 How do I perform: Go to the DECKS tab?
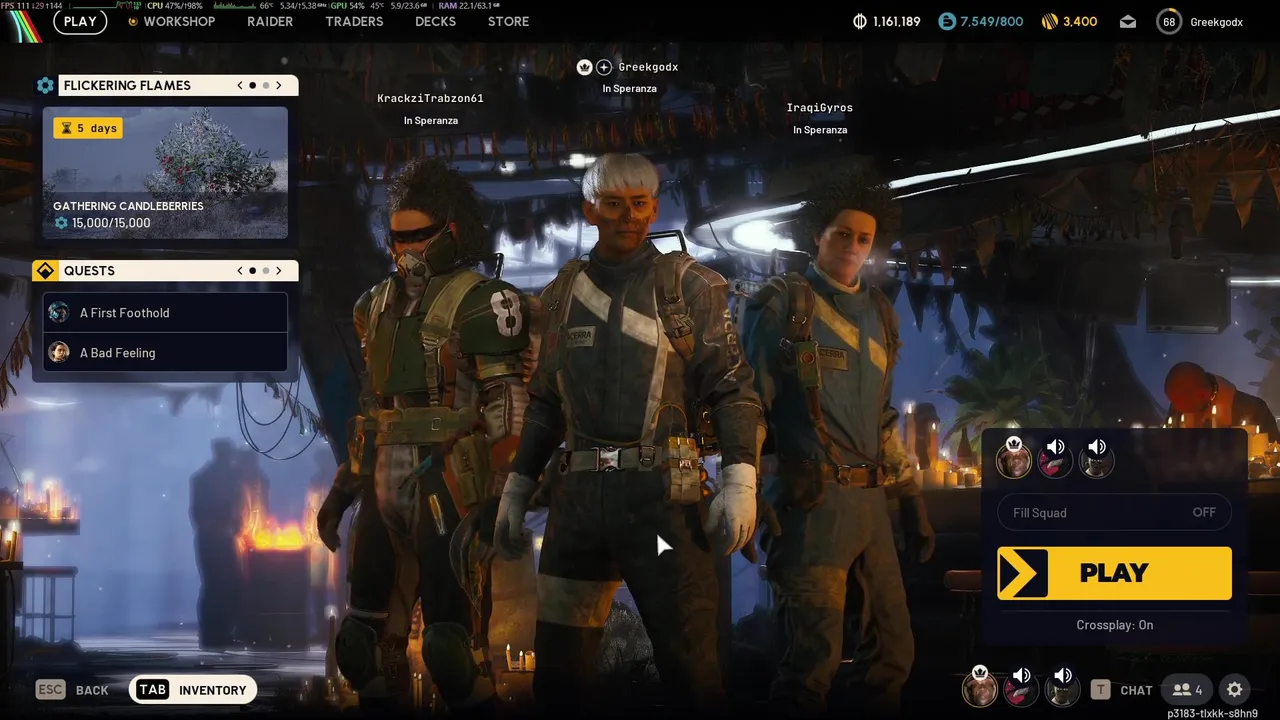(x=435, y=21)
